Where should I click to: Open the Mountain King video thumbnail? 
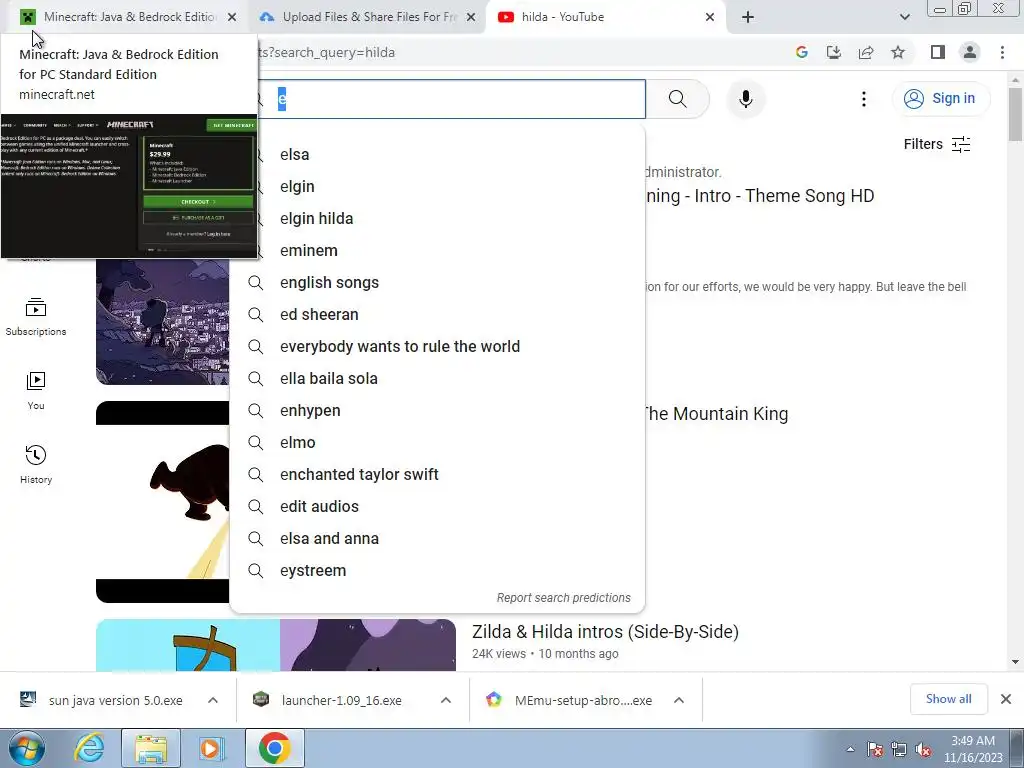click(163, 502)
